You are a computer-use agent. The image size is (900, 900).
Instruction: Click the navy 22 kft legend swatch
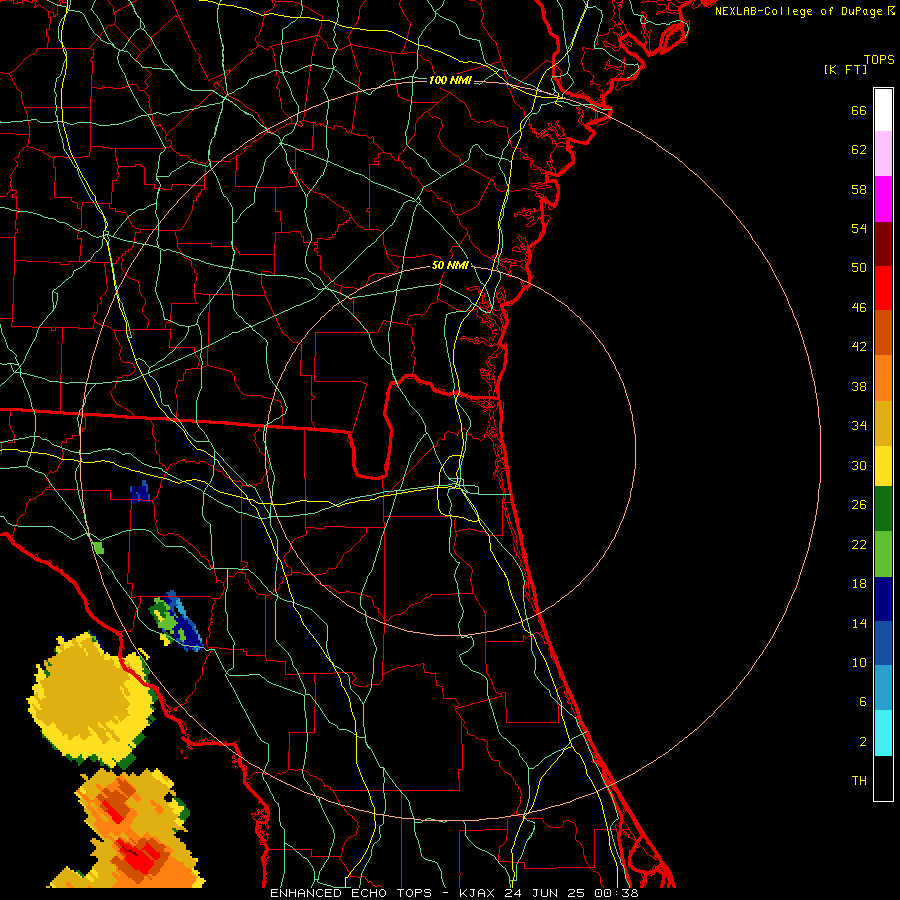(883, 599)
